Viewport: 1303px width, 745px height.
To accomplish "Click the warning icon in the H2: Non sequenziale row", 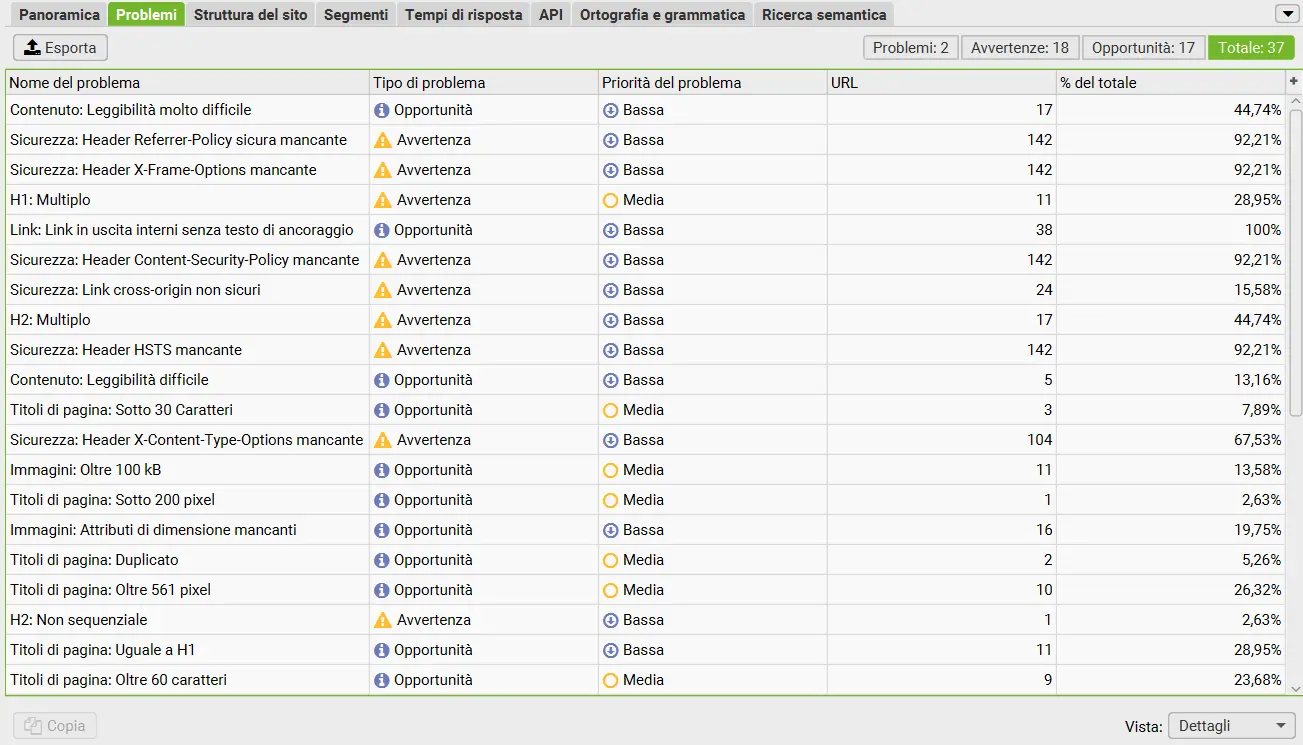I will 383,620.
